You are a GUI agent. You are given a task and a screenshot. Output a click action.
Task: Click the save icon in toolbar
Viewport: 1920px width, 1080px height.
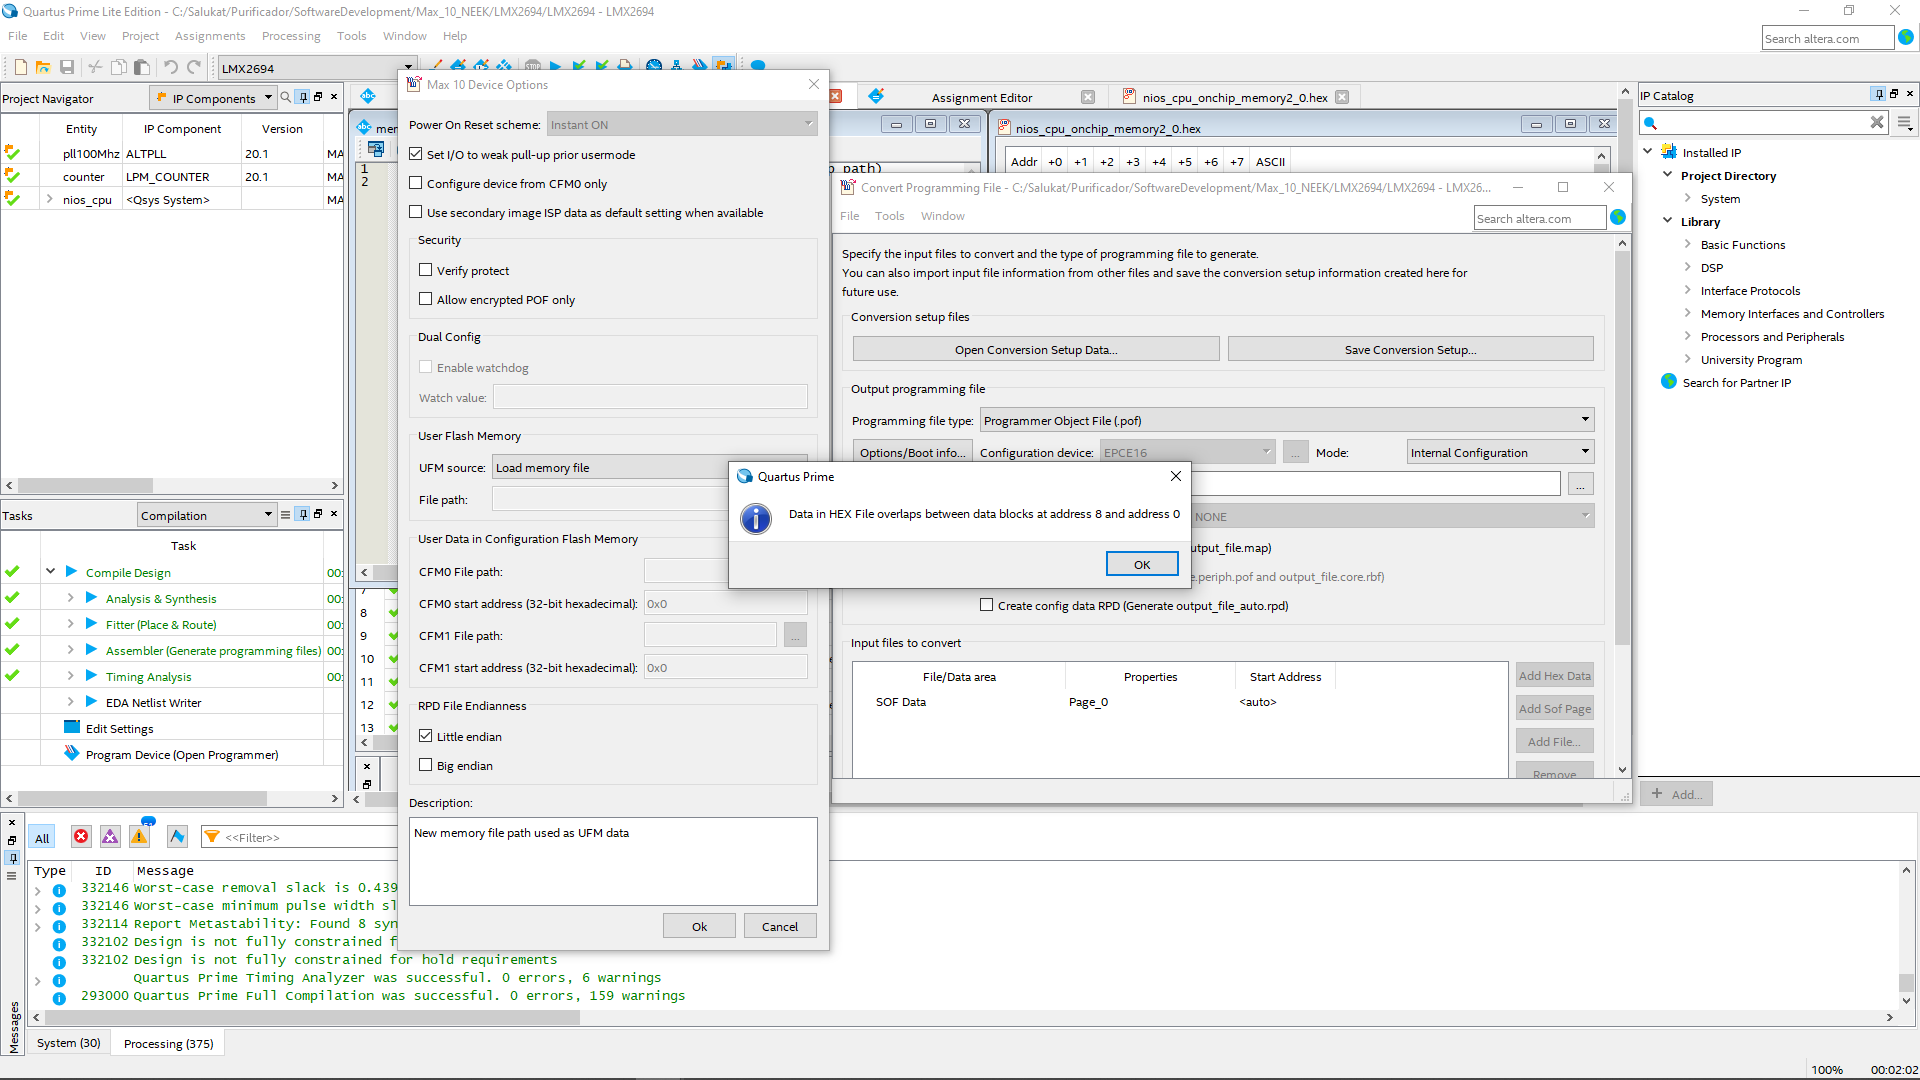point(67,68)
